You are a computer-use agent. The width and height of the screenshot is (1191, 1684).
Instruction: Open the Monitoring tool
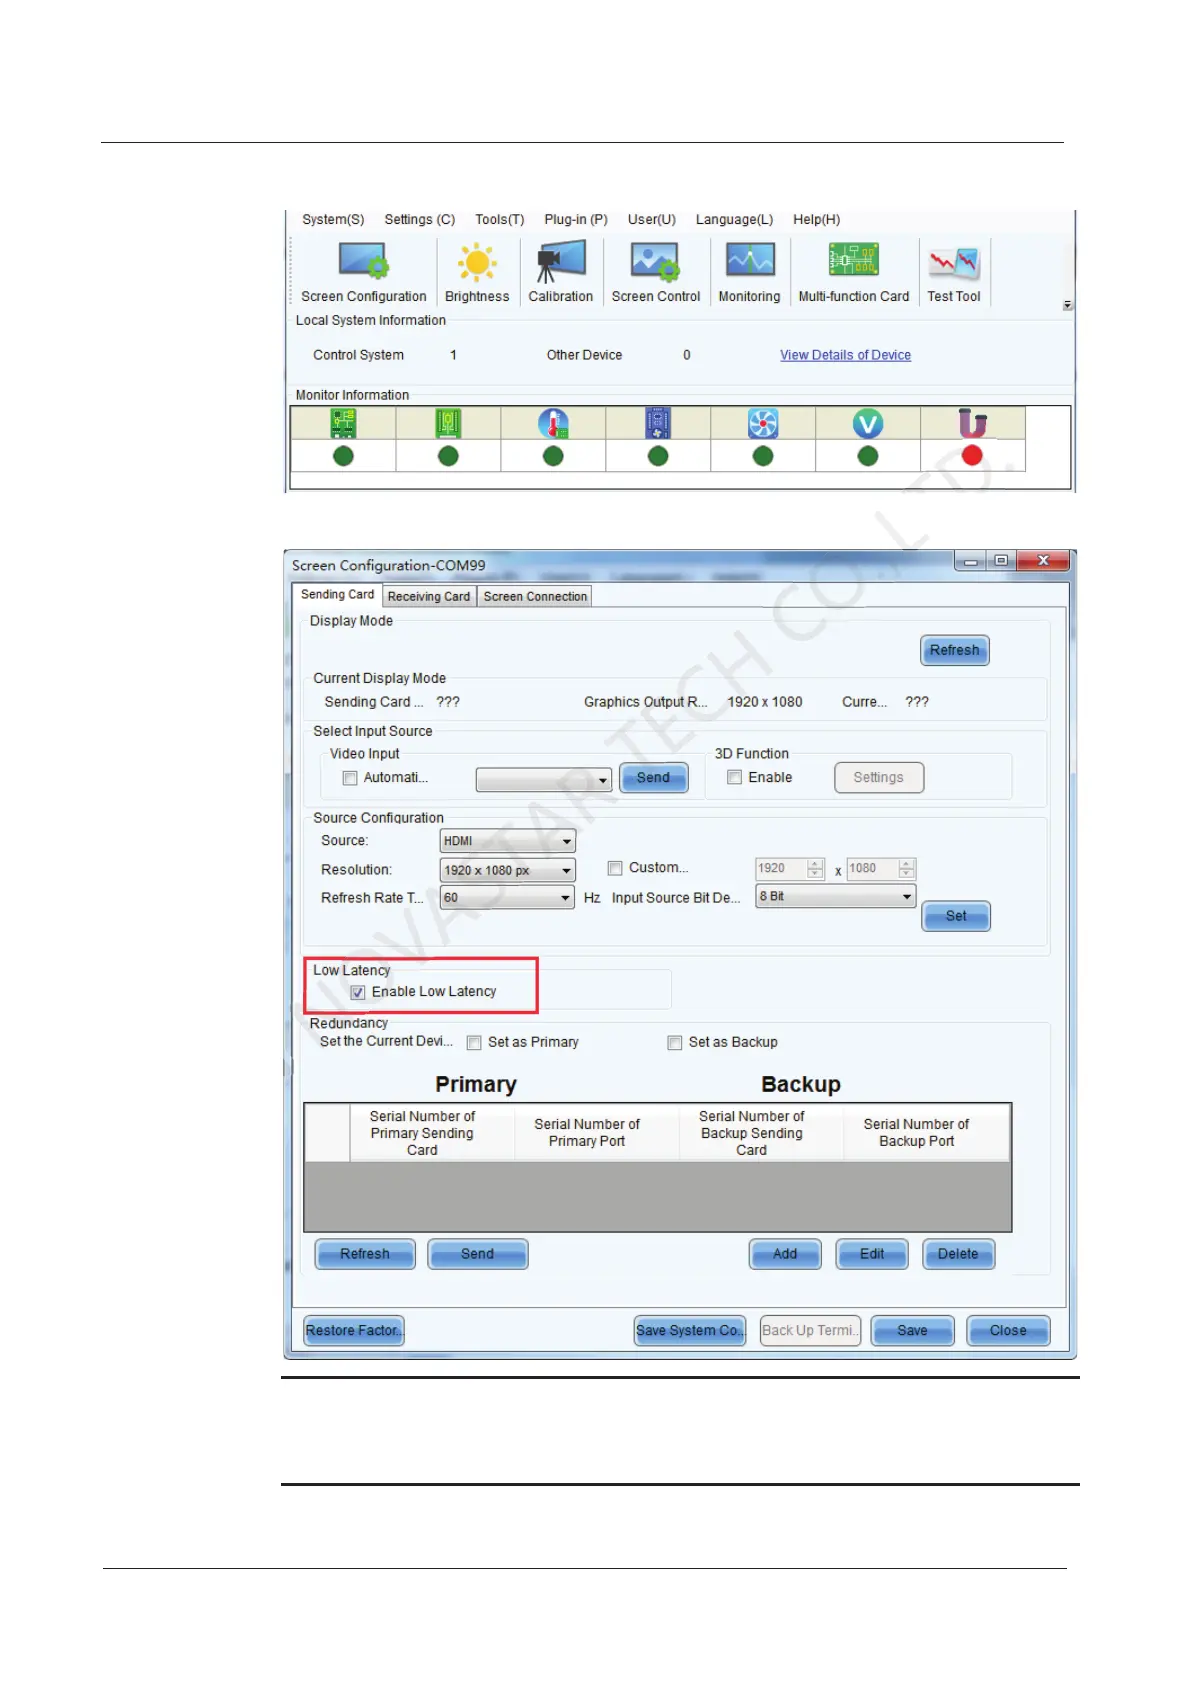coord(749,272)
